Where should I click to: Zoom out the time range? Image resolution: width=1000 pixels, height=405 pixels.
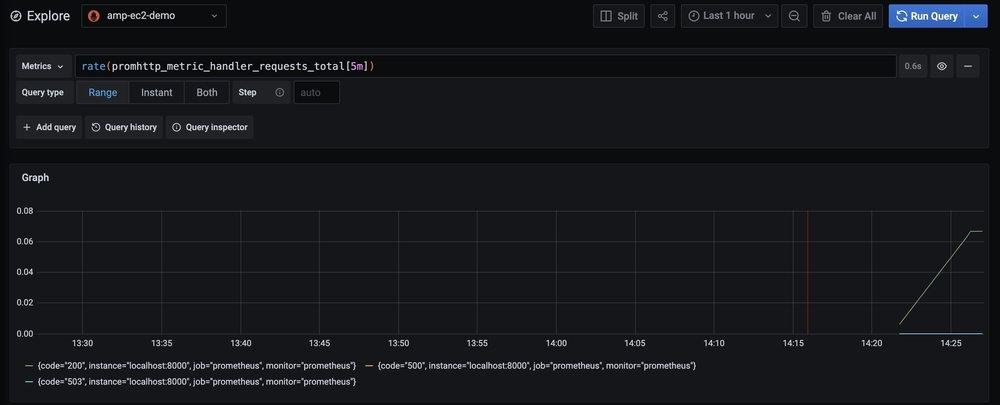coord(794,16)
